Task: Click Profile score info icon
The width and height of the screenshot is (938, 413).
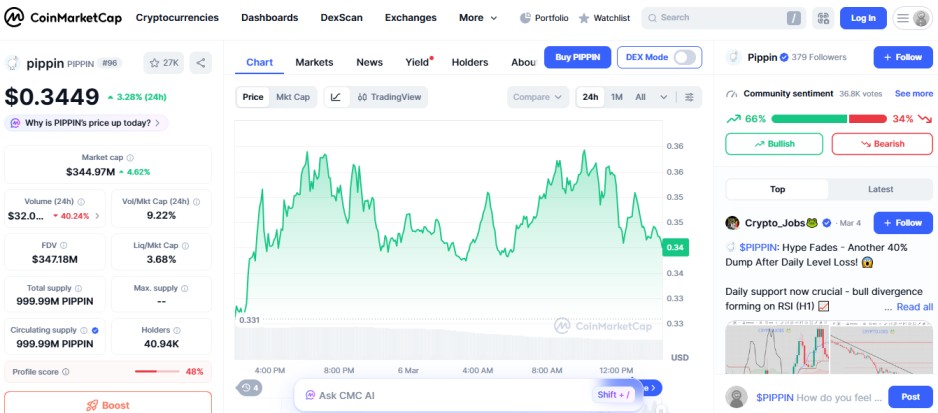Action: [x=66, y=372]
